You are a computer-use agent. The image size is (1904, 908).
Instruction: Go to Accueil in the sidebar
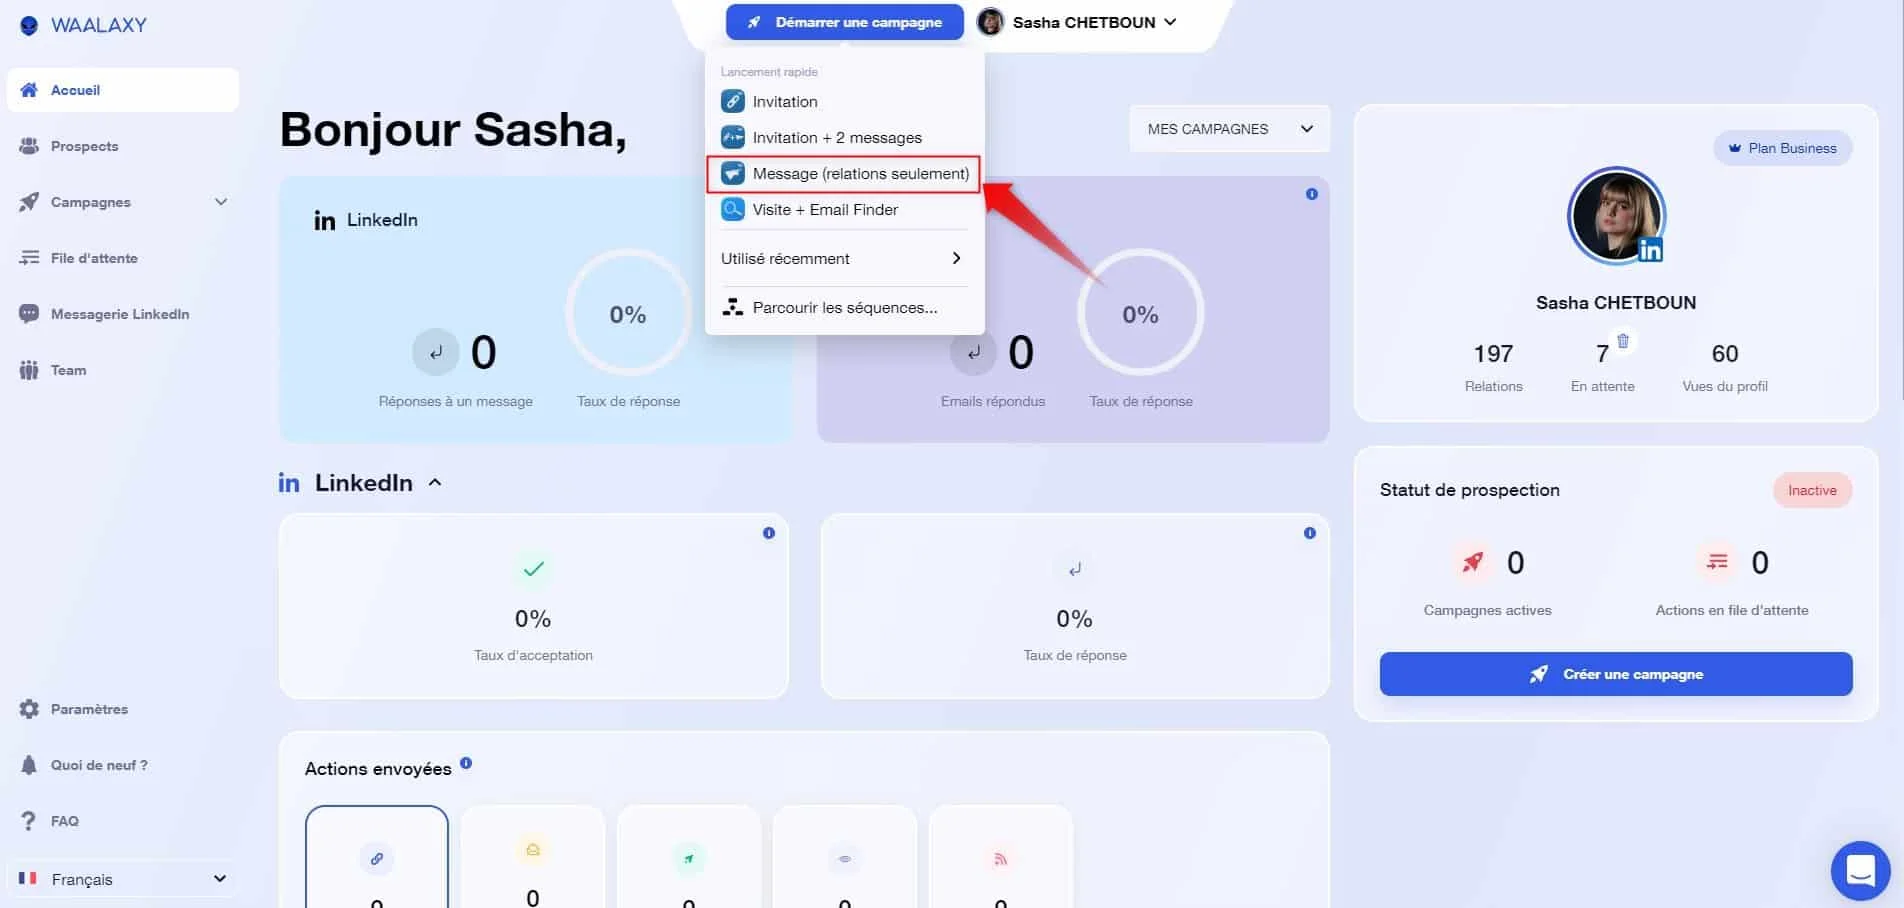(123, 90)
